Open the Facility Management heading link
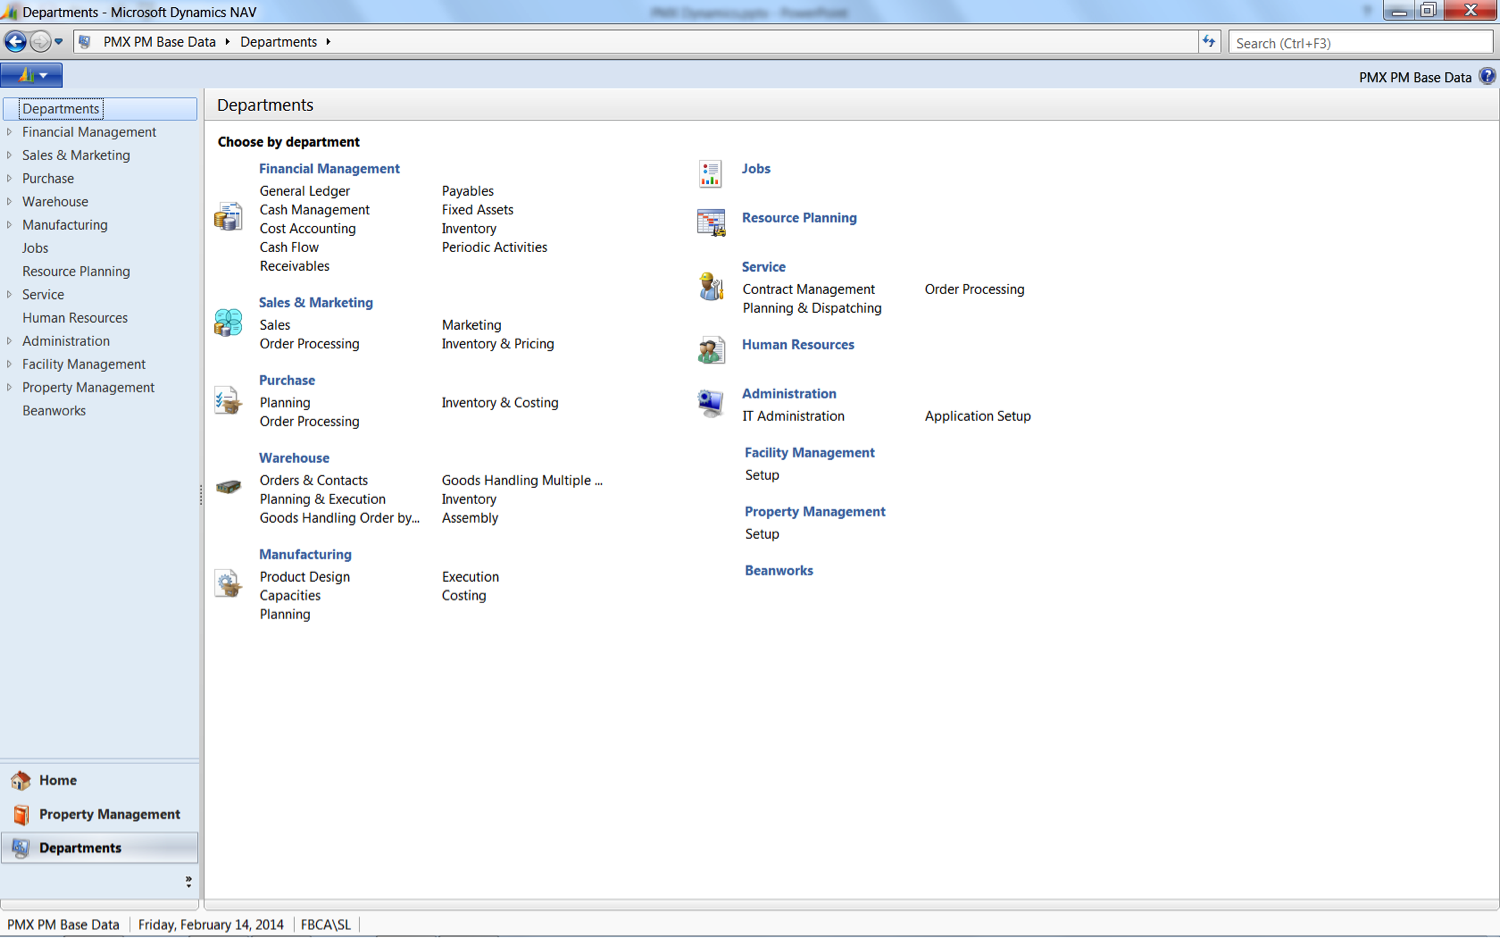 809,453
